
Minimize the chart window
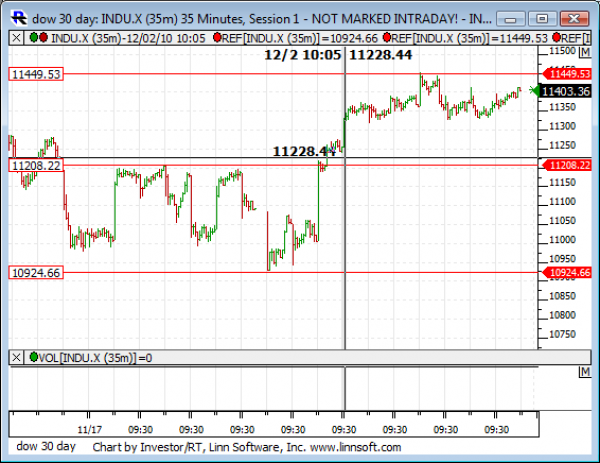511,18
